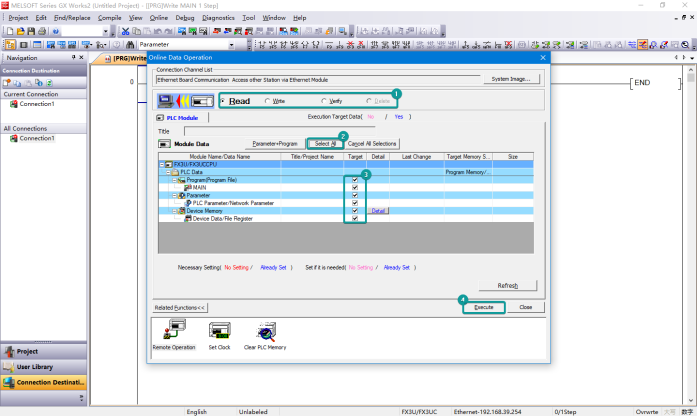This screenshot has height=416, width=697.
Task: Toggle PLC Parameter/Network Parameter target checkbox
Action: coord(355,203)
